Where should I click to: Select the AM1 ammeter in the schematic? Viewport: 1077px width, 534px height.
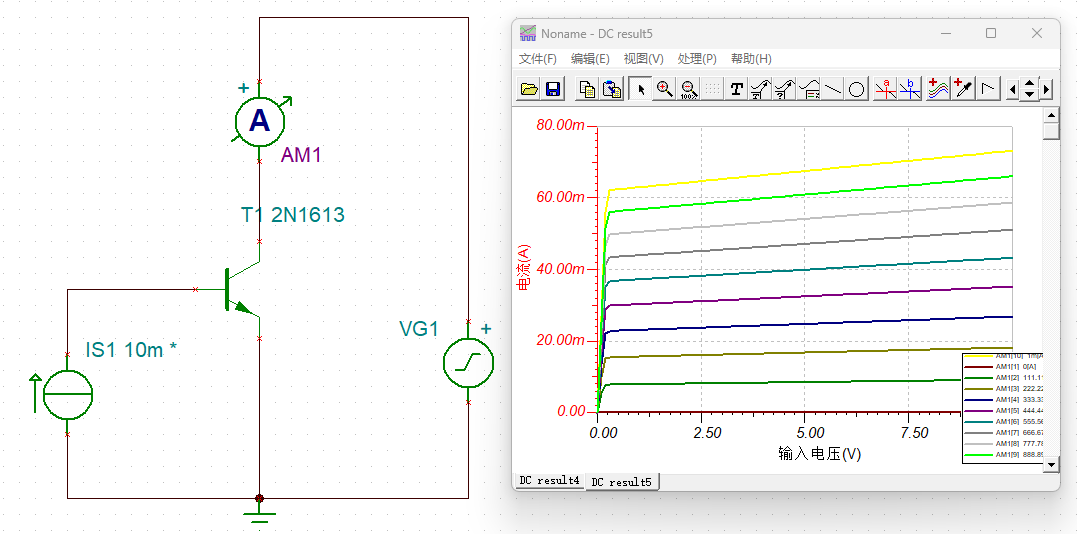pyautogui.click(x=259, y=121)
